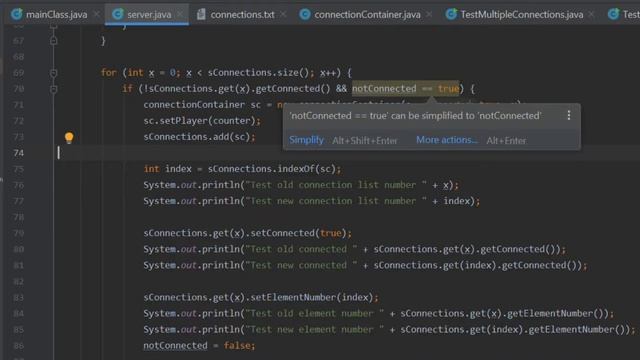Click the connectionContainer.java class icon
The height and width of the screenshot is (360, 640).
click(x=304, y=14)
